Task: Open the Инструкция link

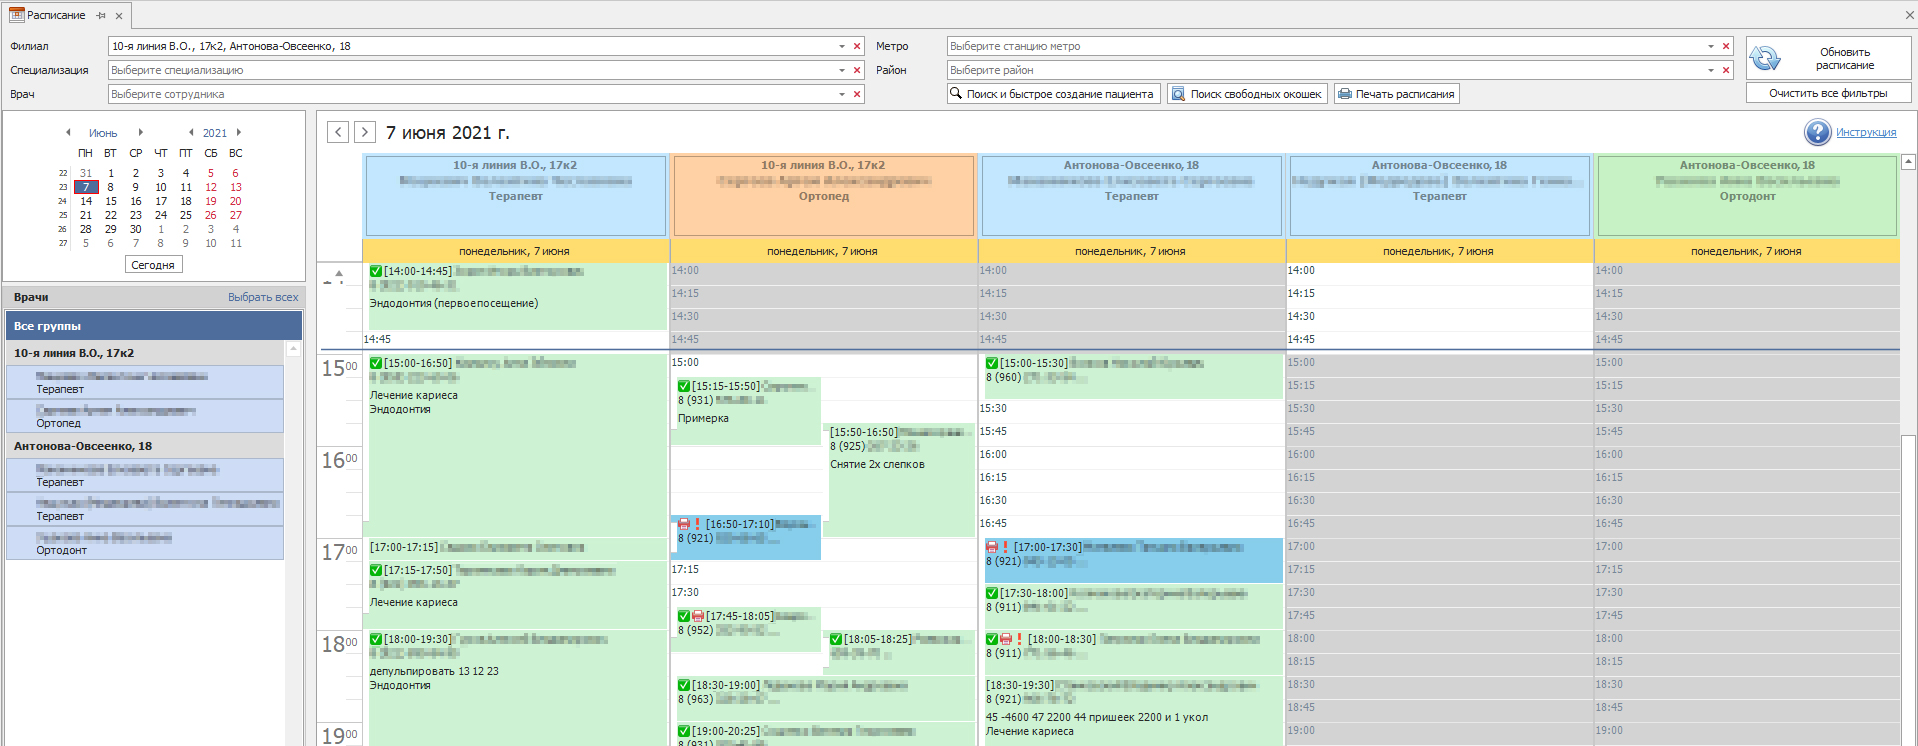Action: tap(1866, 132)
